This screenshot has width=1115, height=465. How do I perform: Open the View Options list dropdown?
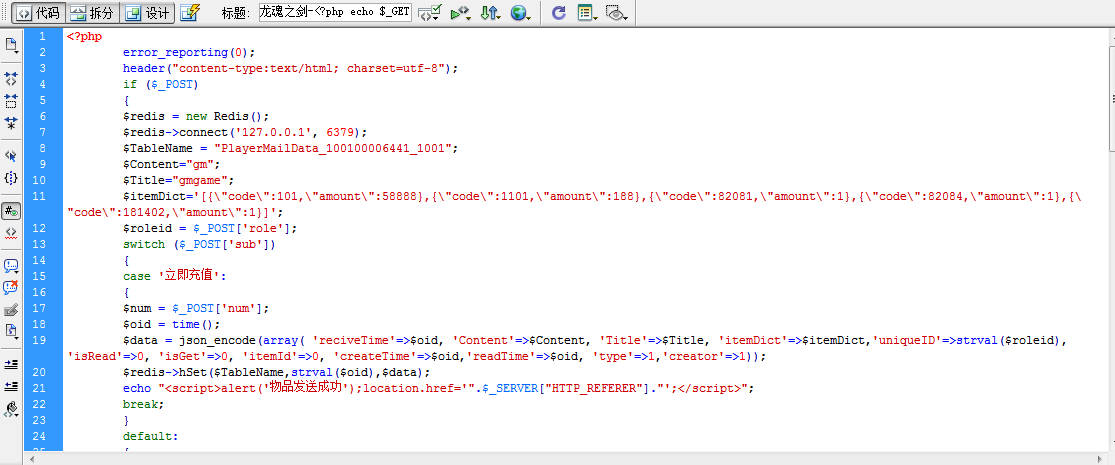tap(587, 13)
